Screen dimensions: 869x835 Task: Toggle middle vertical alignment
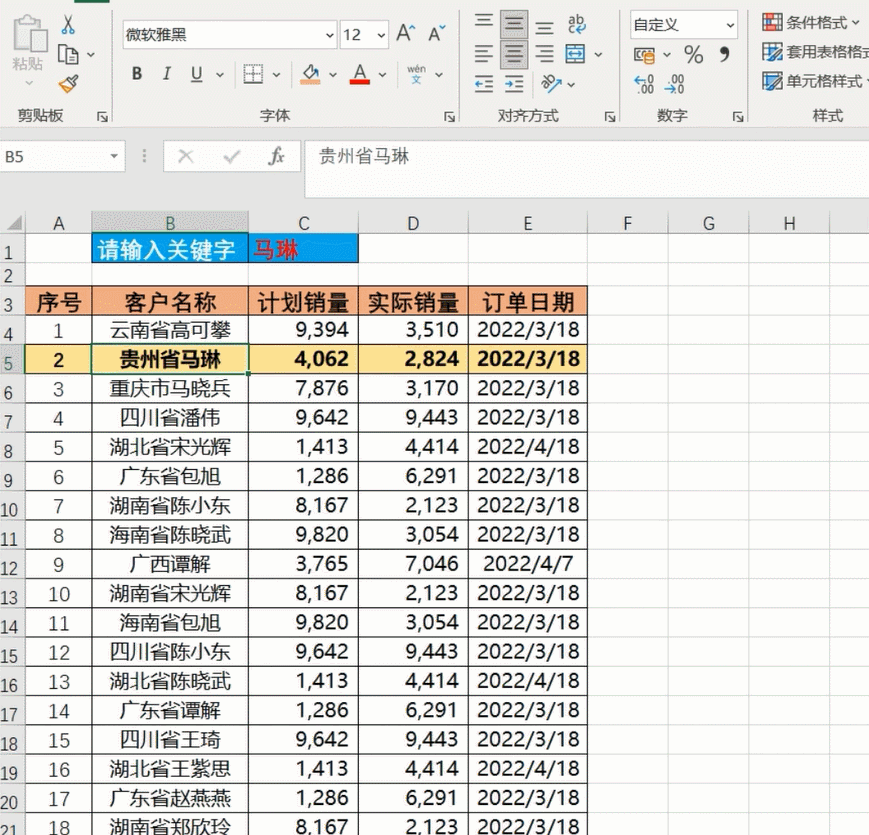click(514, 23)
